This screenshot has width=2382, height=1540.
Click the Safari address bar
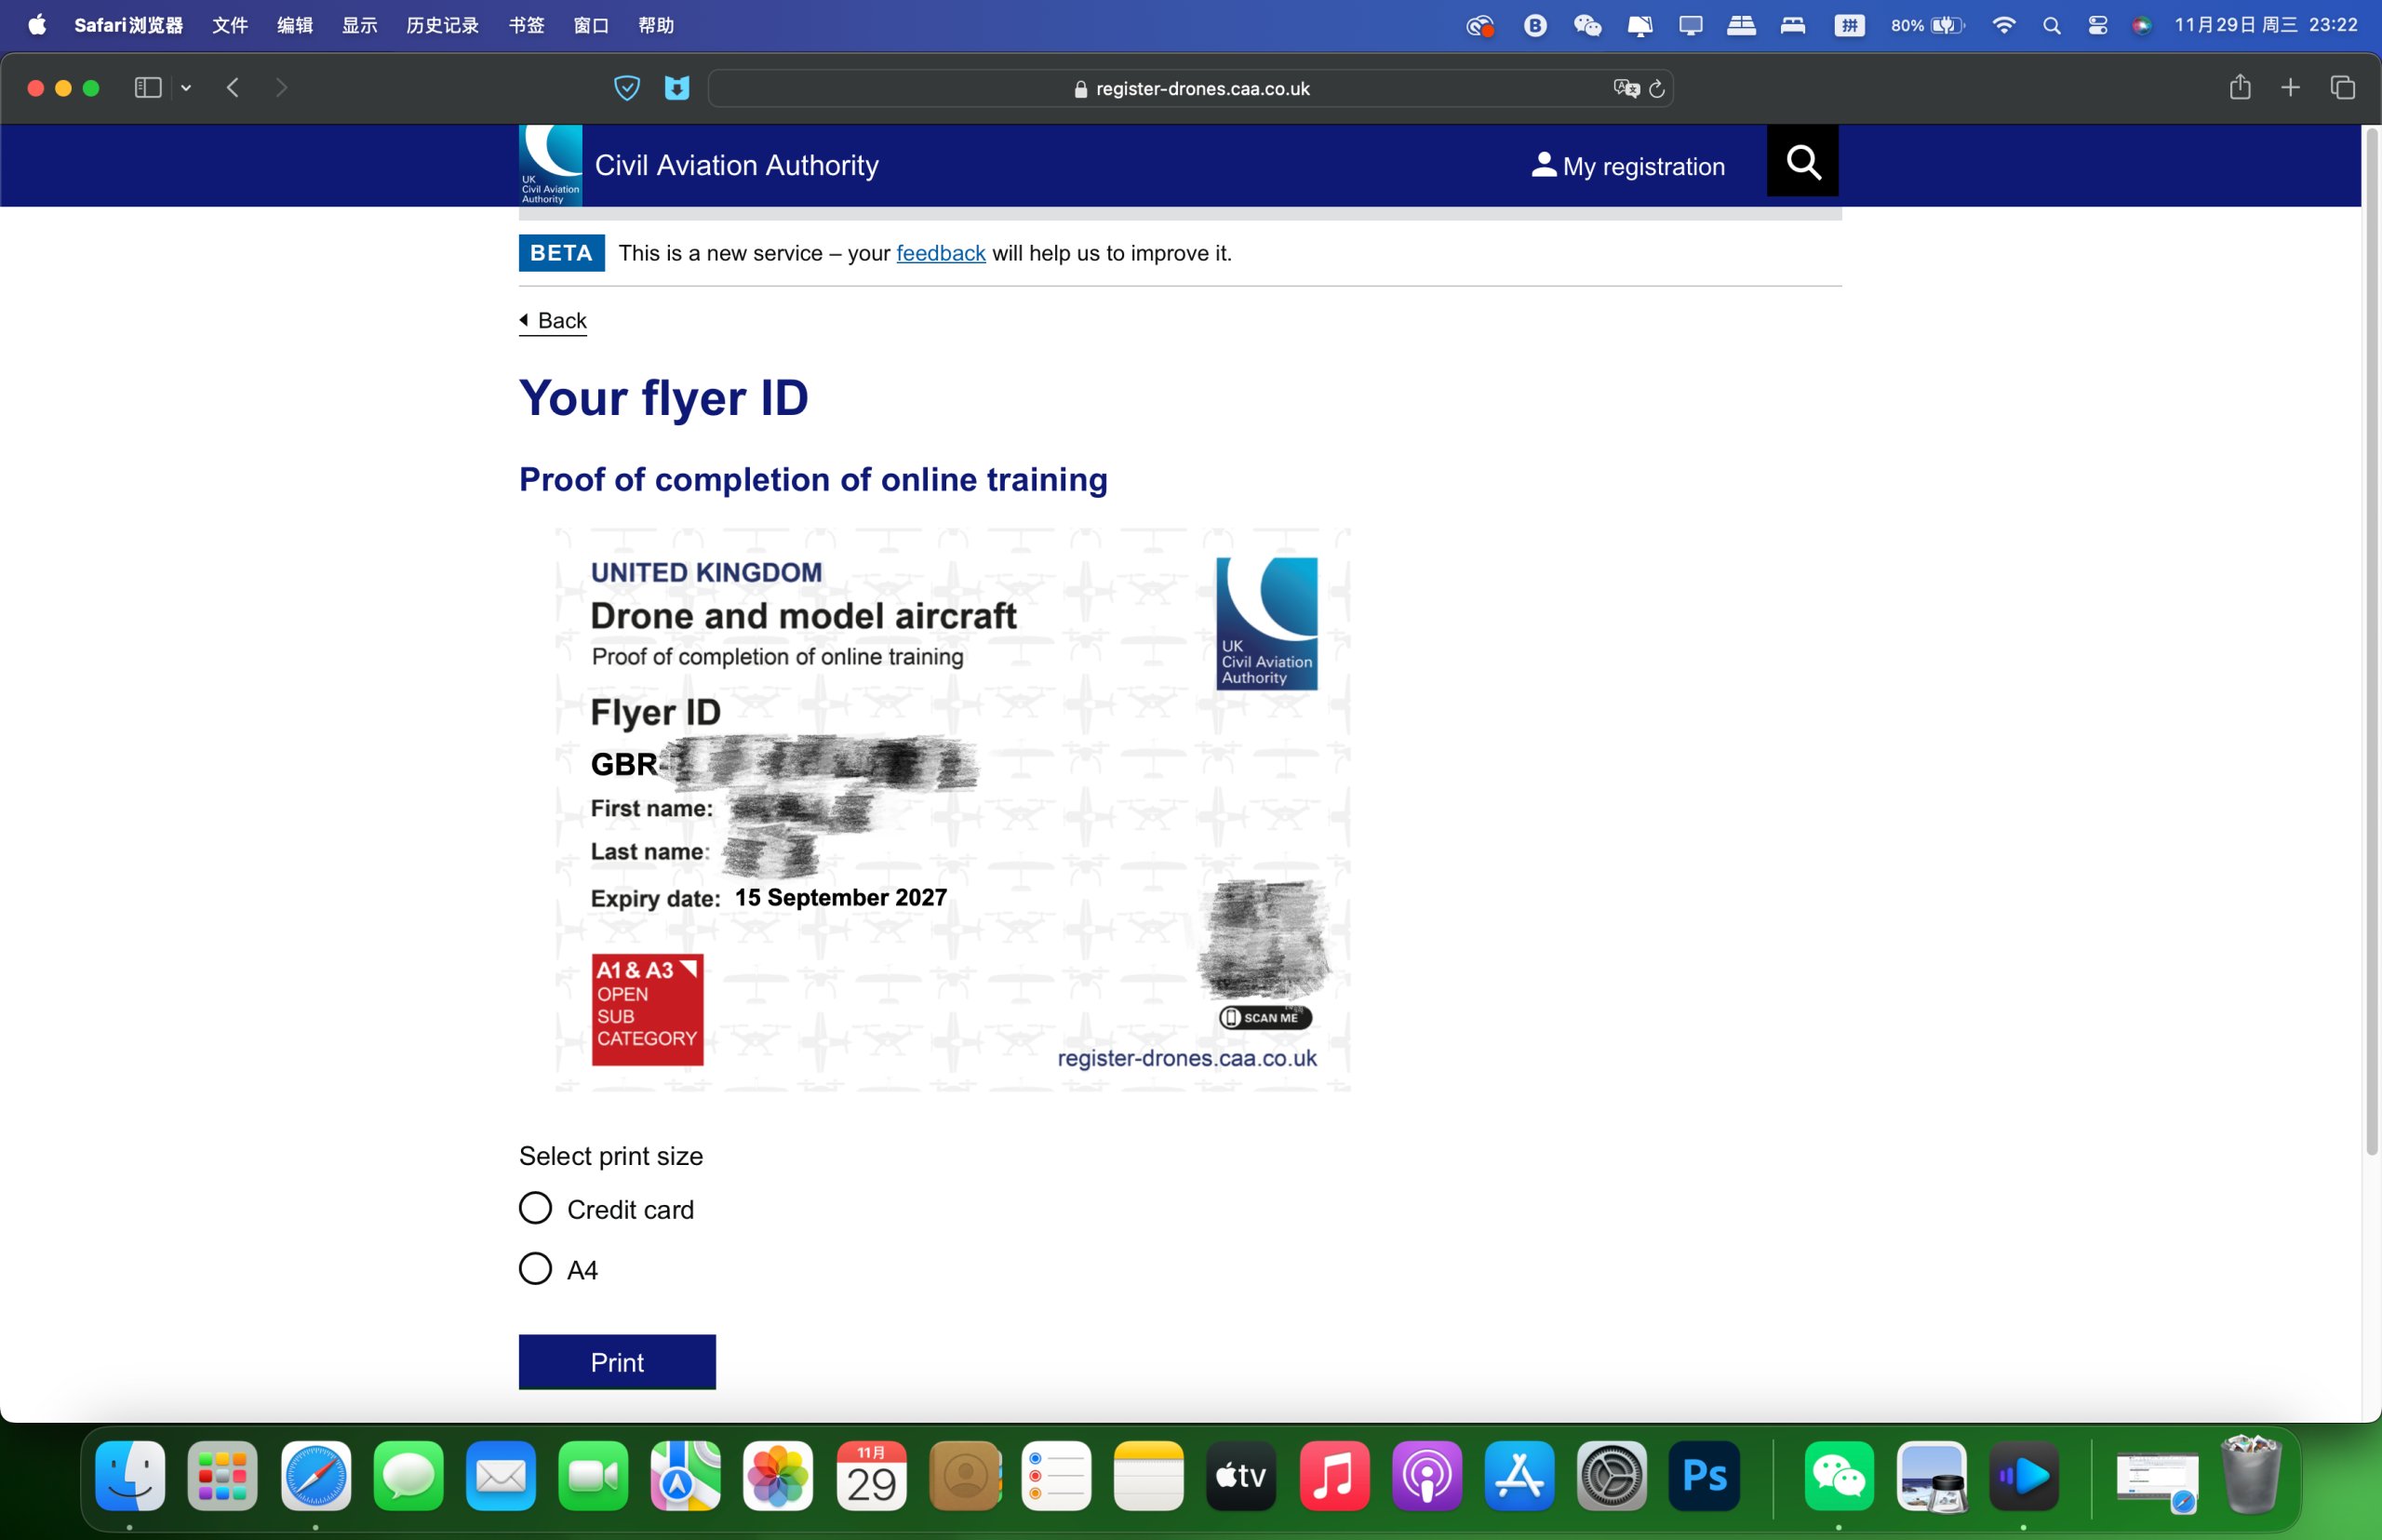click(x=1190, y=88)
